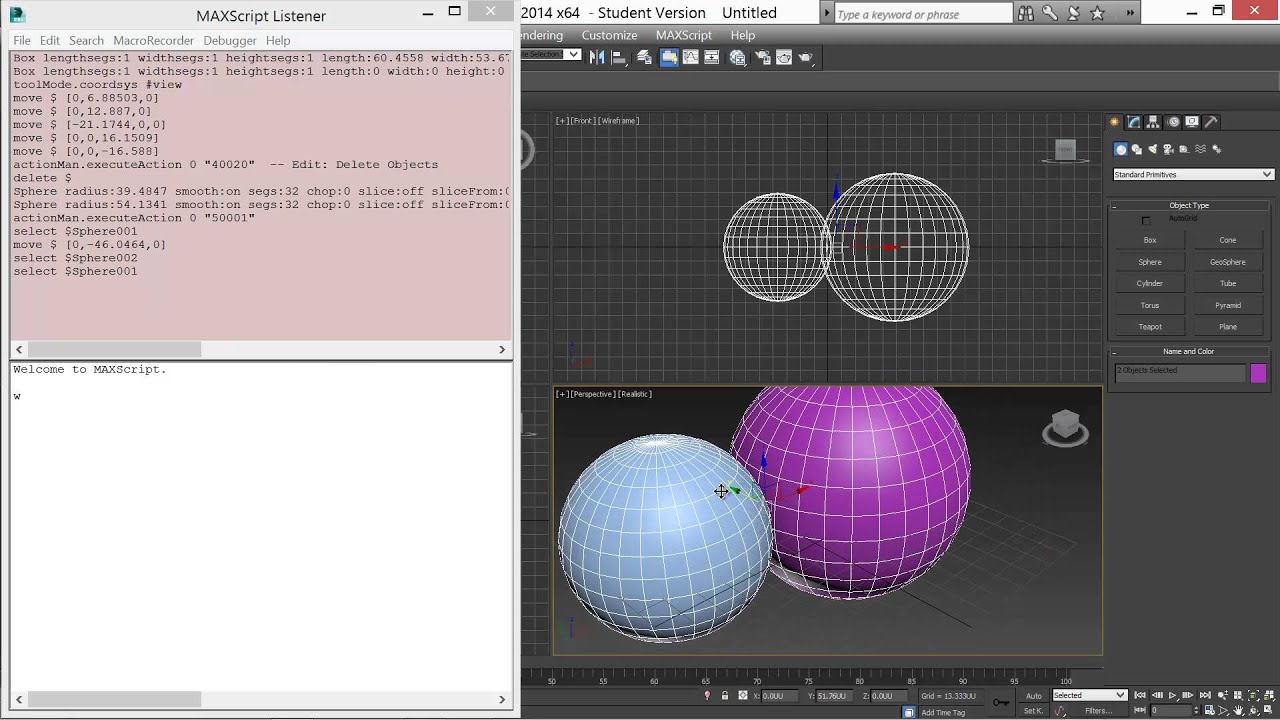Open the Modify panel tab
The height and width of the screenshot is (720, 1280).
coord(1134,122)
